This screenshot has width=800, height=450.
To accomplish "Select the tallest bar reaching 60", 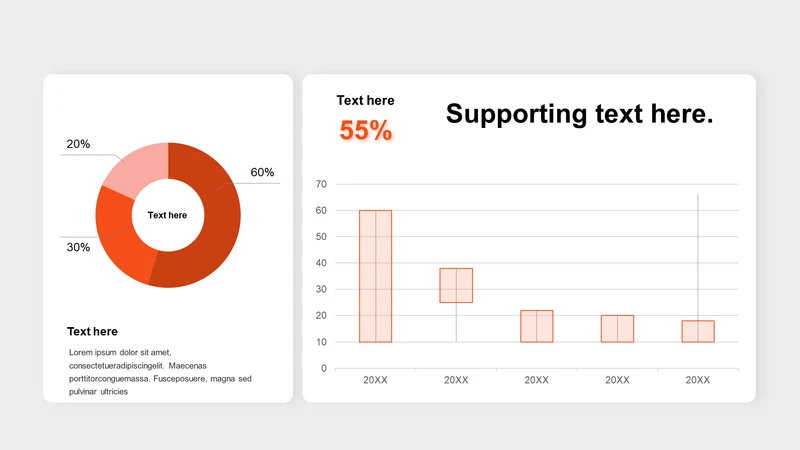I will (375, 276).
